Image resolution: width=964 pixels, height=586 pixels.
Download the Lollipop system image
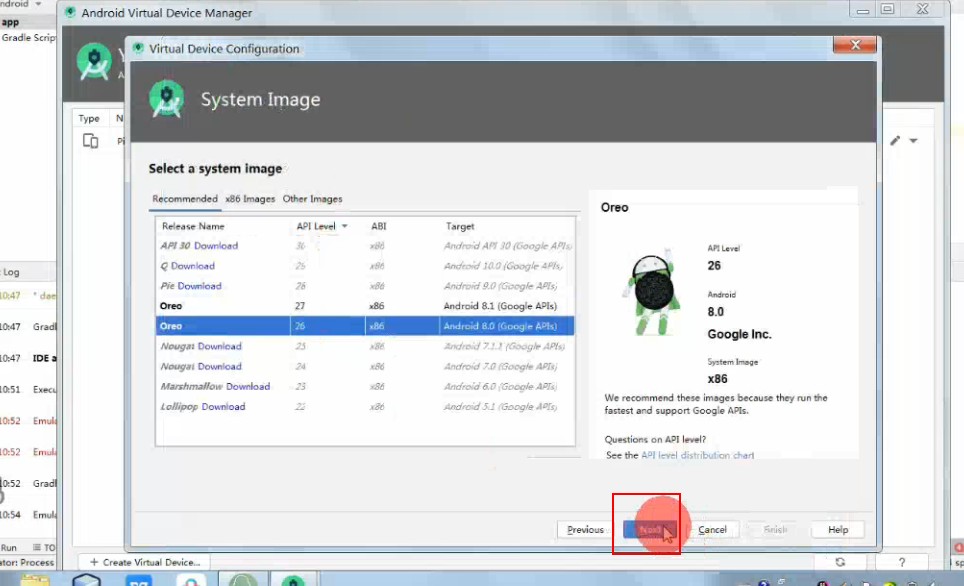[223, 406]
